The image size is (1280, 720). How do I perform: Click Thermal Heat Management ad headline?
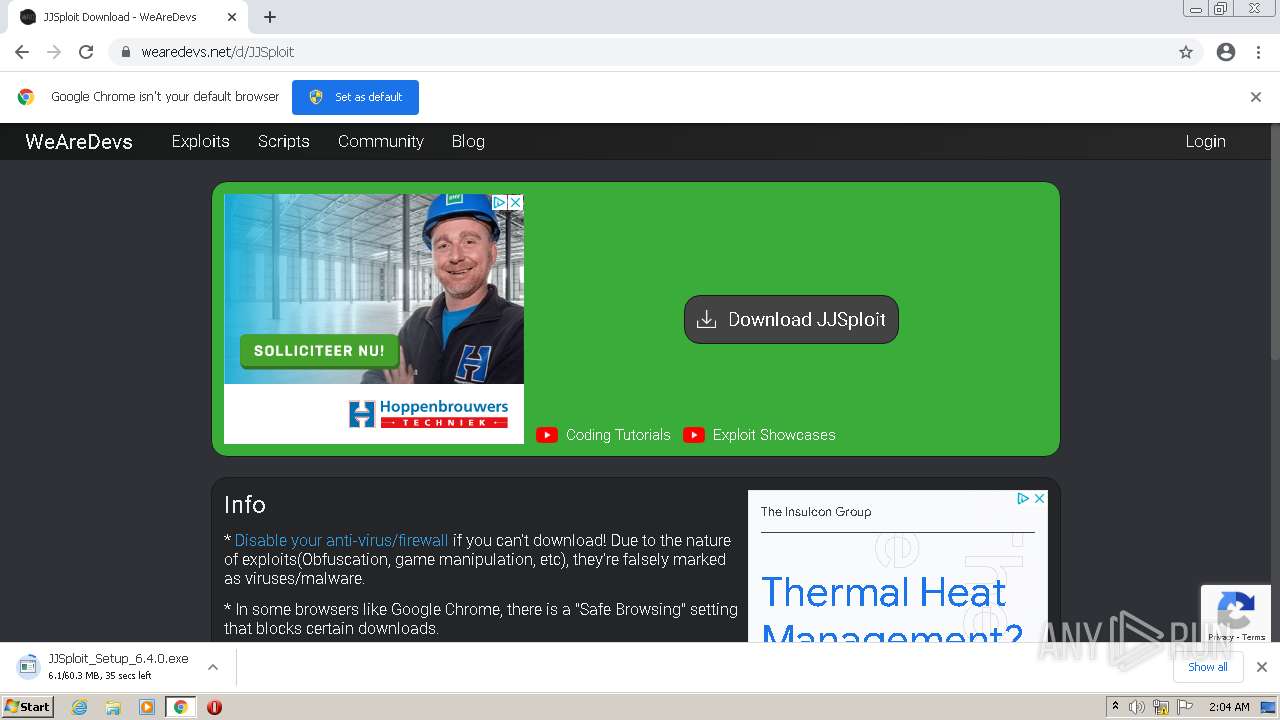892,610
